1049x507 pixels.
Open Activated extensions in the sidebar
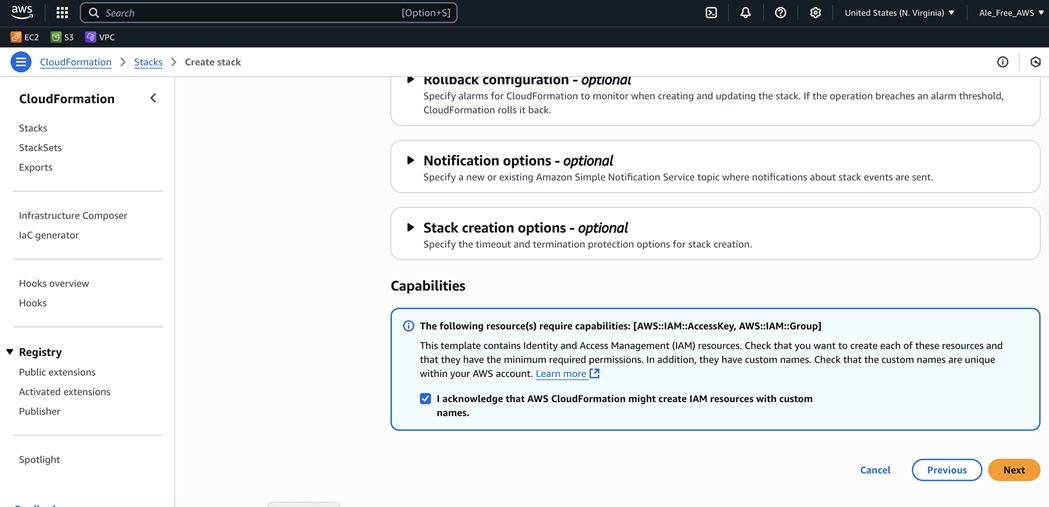(64, 392)
